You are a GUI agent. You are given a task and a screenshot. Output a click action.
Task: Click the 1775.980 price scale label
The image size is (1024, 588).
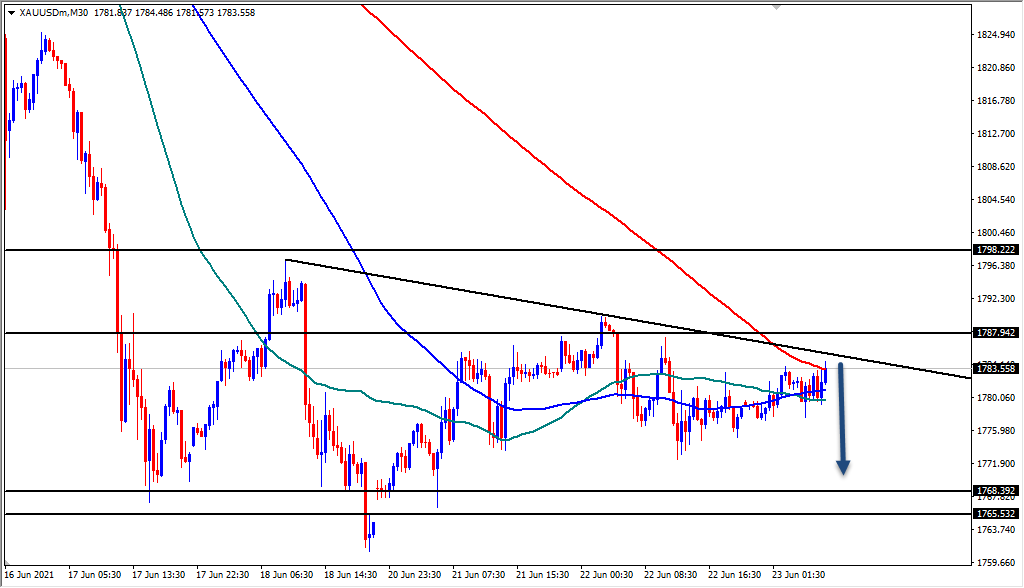[996, 431]
